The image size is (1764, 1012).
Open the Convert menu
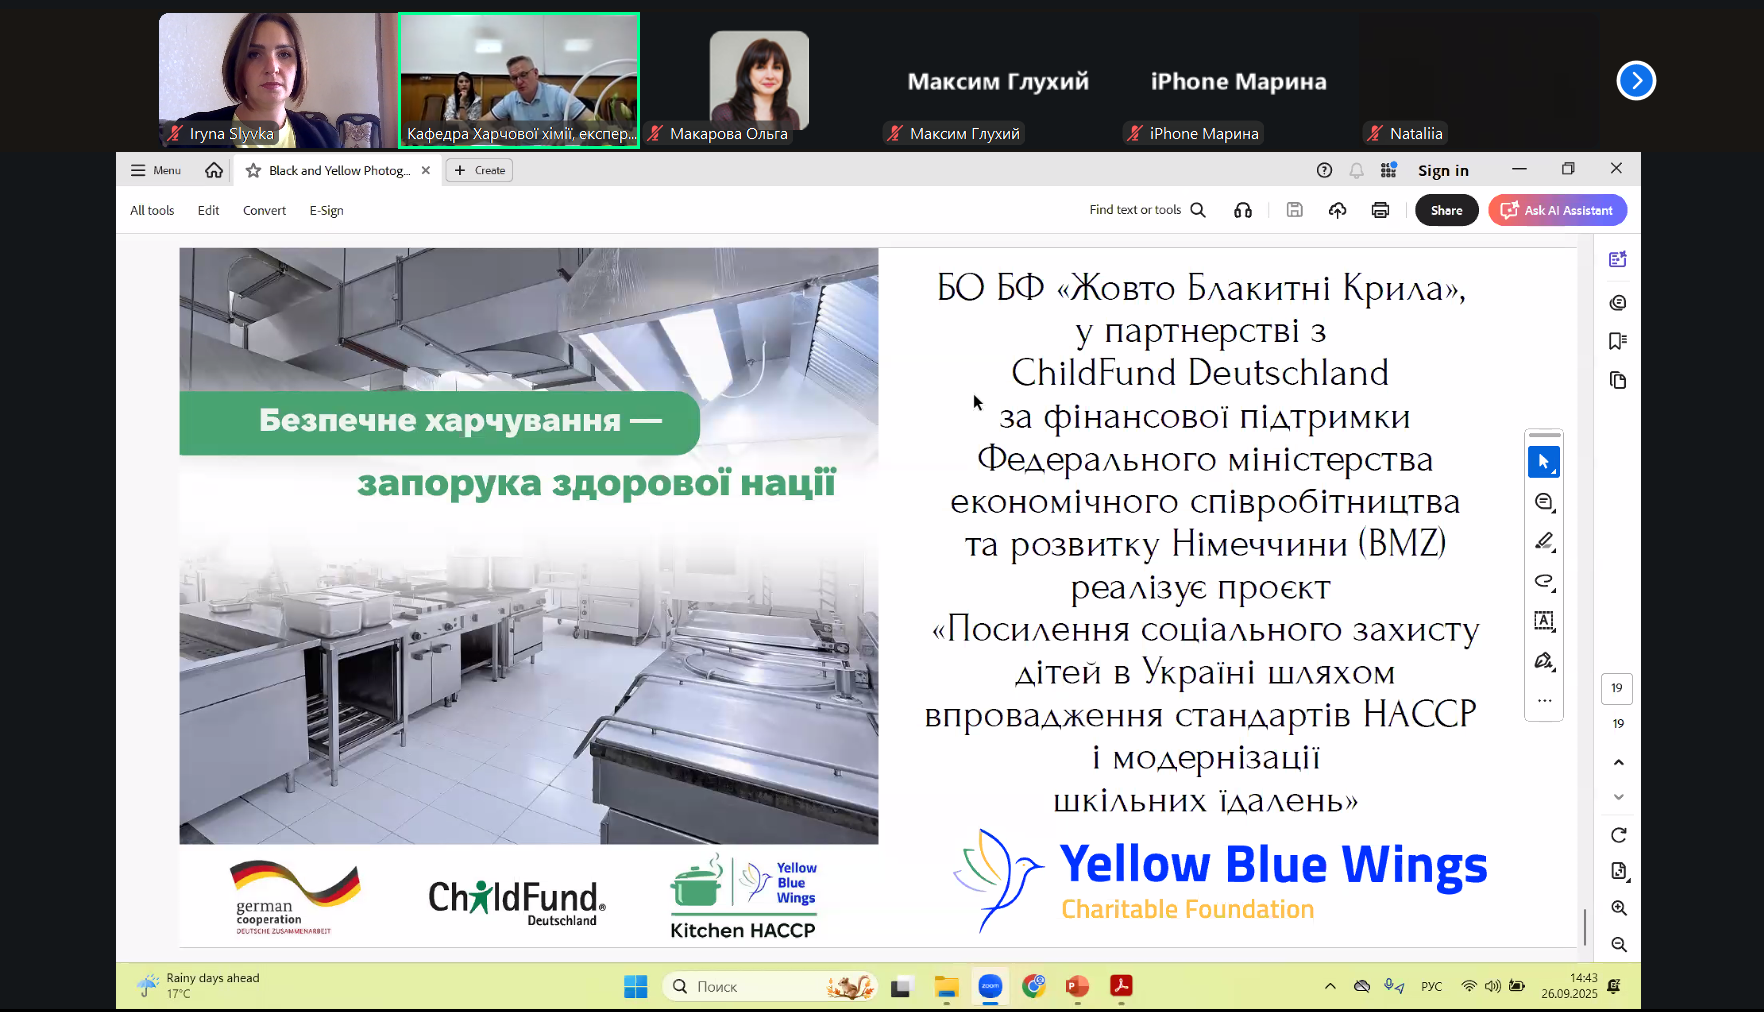[x=264, y=211]
